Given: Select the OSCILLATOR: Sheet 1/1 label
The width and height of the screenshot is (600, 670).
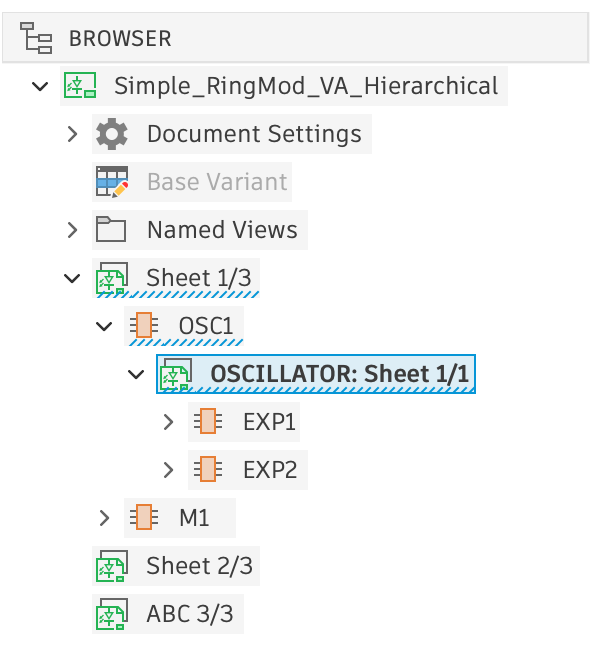Looking at the screenshot, I should (x=340, y=374).
